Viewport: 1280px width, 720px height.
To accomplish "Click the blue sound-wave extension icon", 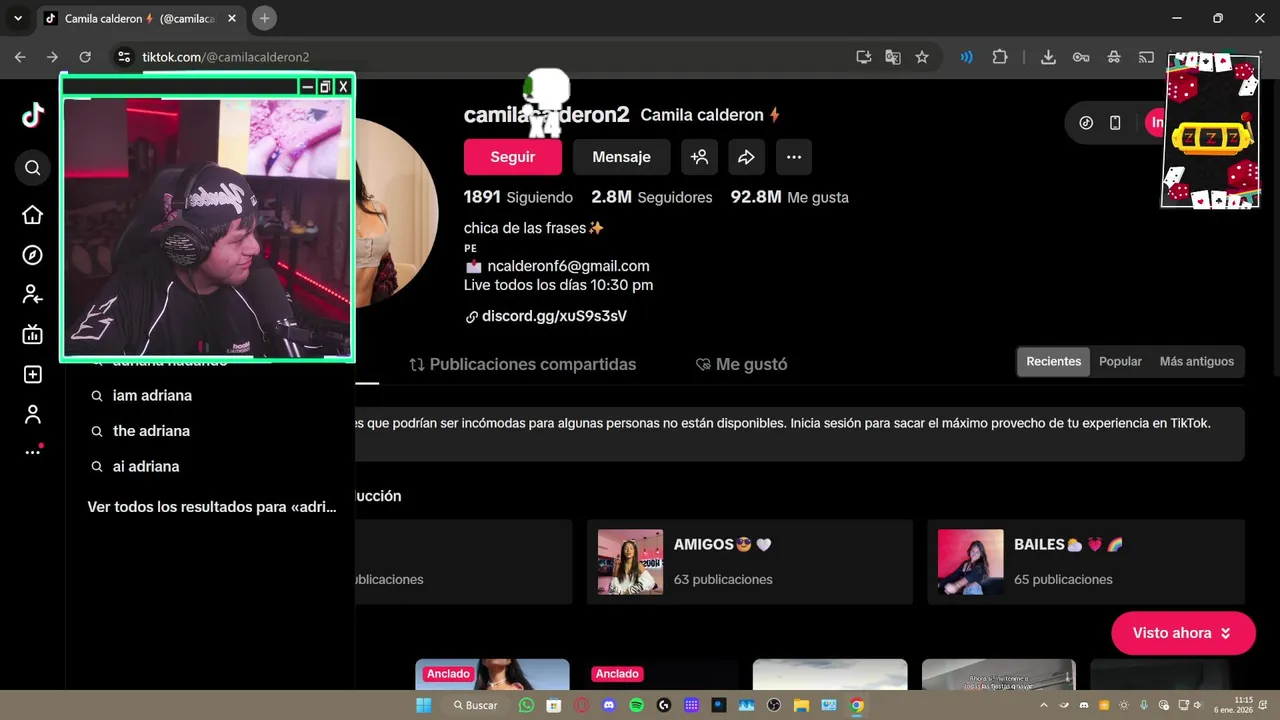I will pyautogui.click(x=966, y=57).
